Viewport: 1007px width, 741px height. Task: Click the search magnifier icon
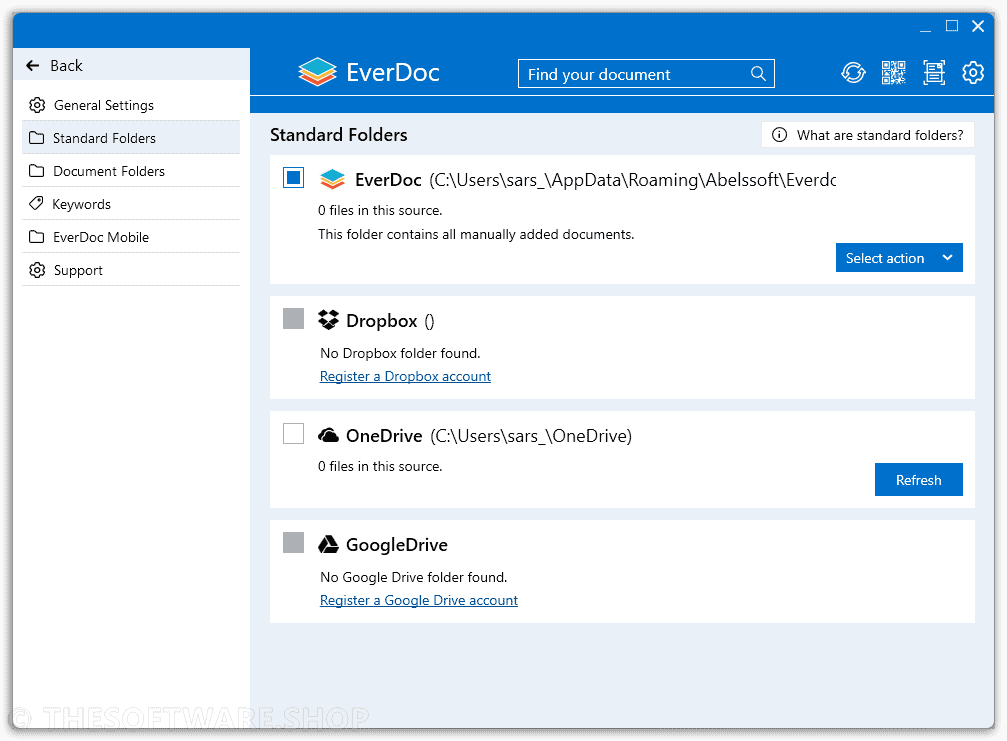pos(758,74)
